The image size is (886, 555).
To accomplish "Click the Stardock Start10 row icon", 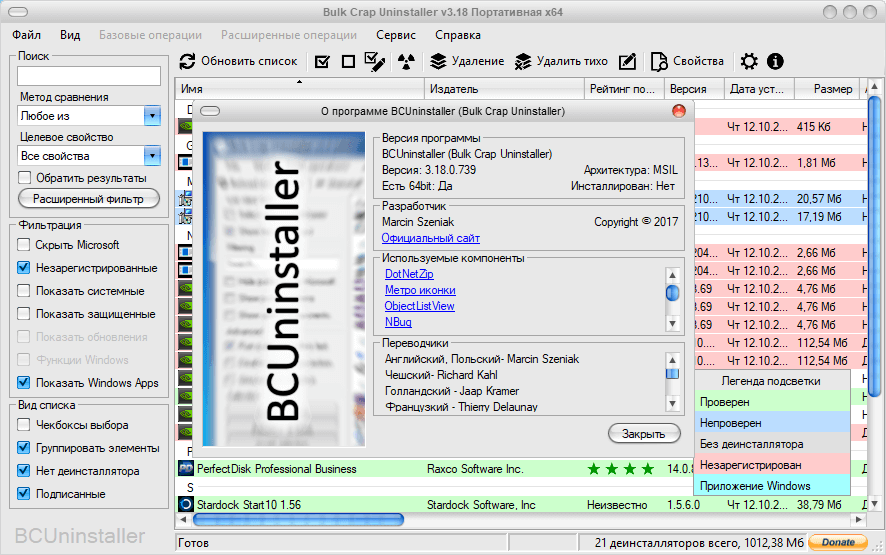I will pos(186,504).
